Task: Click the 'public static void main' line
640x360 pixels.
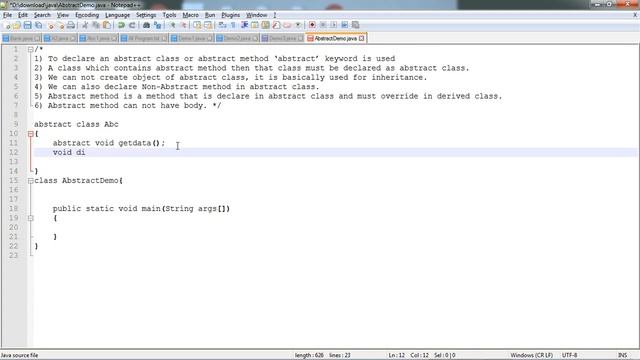Action: pos(141,209)
